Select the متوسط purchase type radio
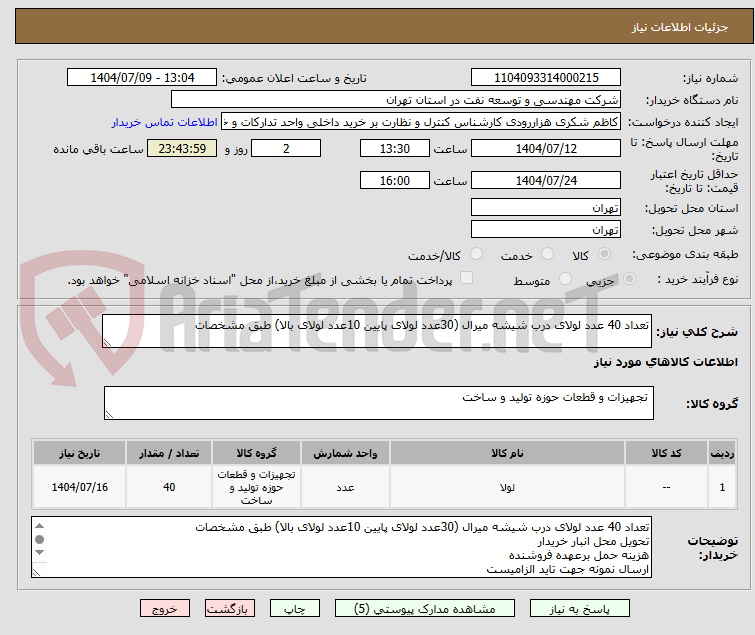 tap(565, 278)
